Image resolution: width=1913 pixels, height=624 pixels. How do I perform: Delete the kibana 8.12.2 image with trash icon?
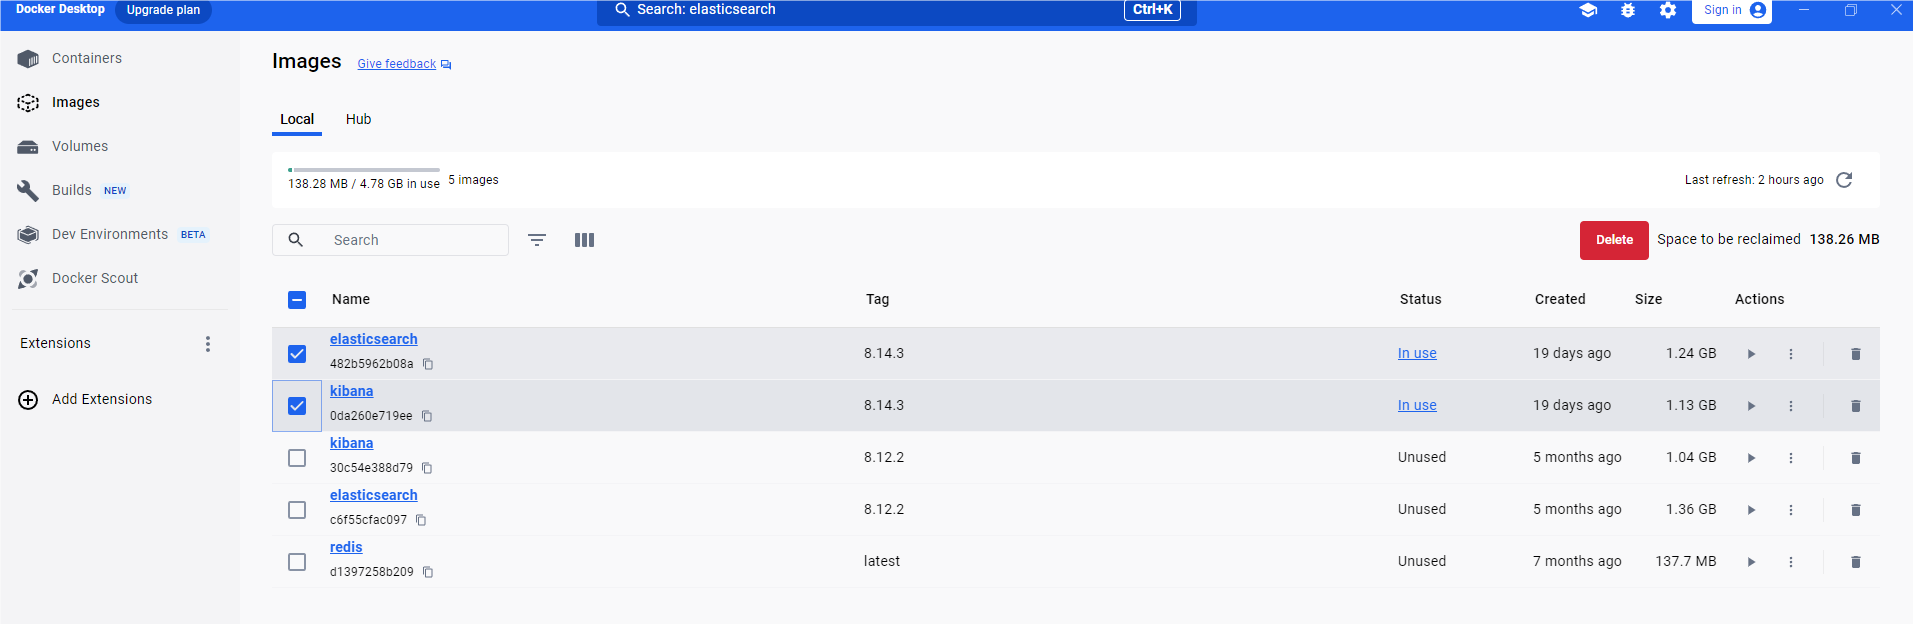click(x=1856, y=458)
